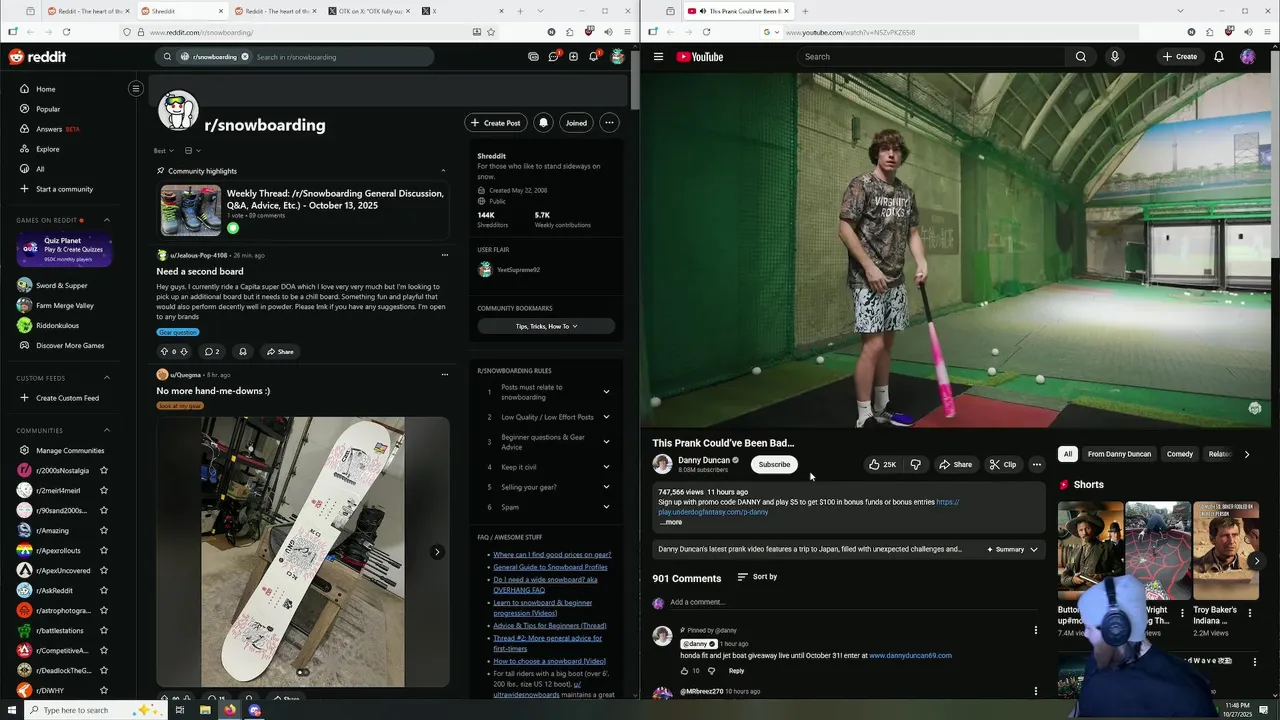The height and width of the screenshot is (720, 1280).
Task: Subscribe to Danny Duncan channel
Action: click(x=774, y=464)
